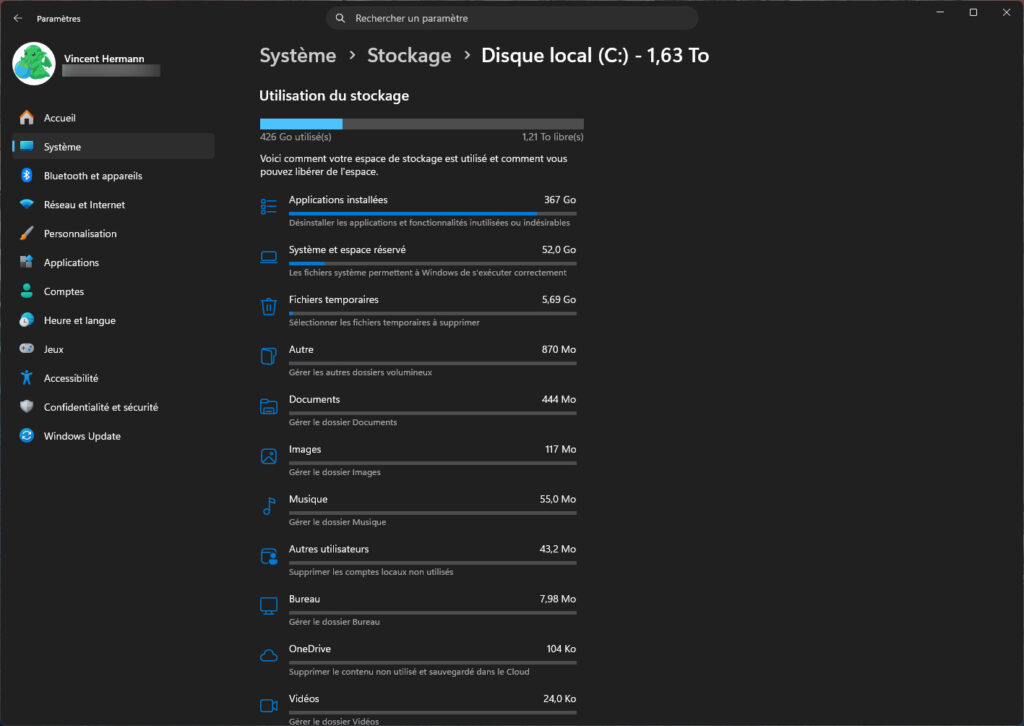Image resolution: width=1024 pixels, height=726 pixels.
Task: Open the Accueil home icon in sidebar
Action: [x=26, y=118]
